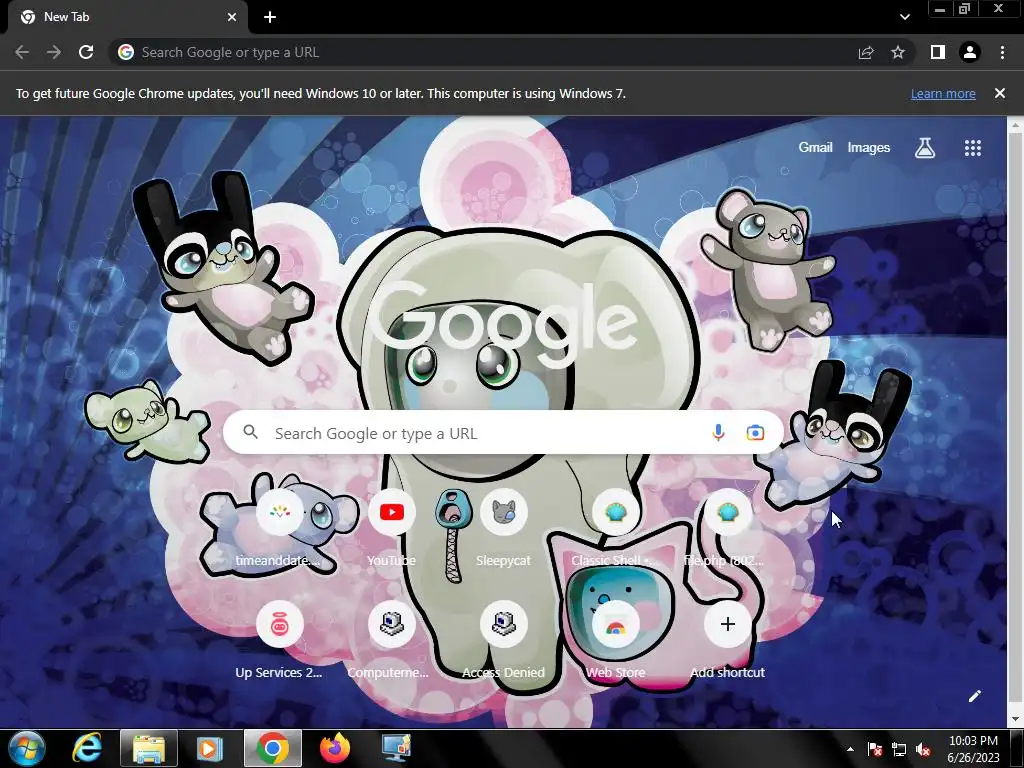Viewport: 1024px width, 768px height.
Task: Open the side panel icon
Action: [938, 52]
